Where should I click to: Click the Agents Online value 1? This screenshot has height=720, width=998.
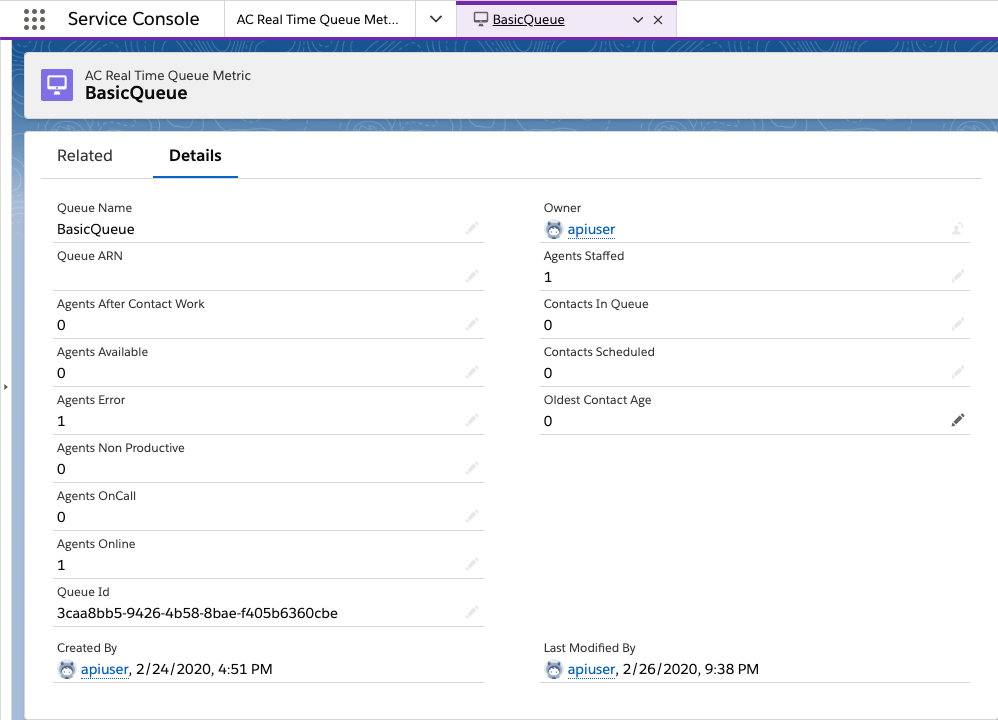(x=61, y=565)
